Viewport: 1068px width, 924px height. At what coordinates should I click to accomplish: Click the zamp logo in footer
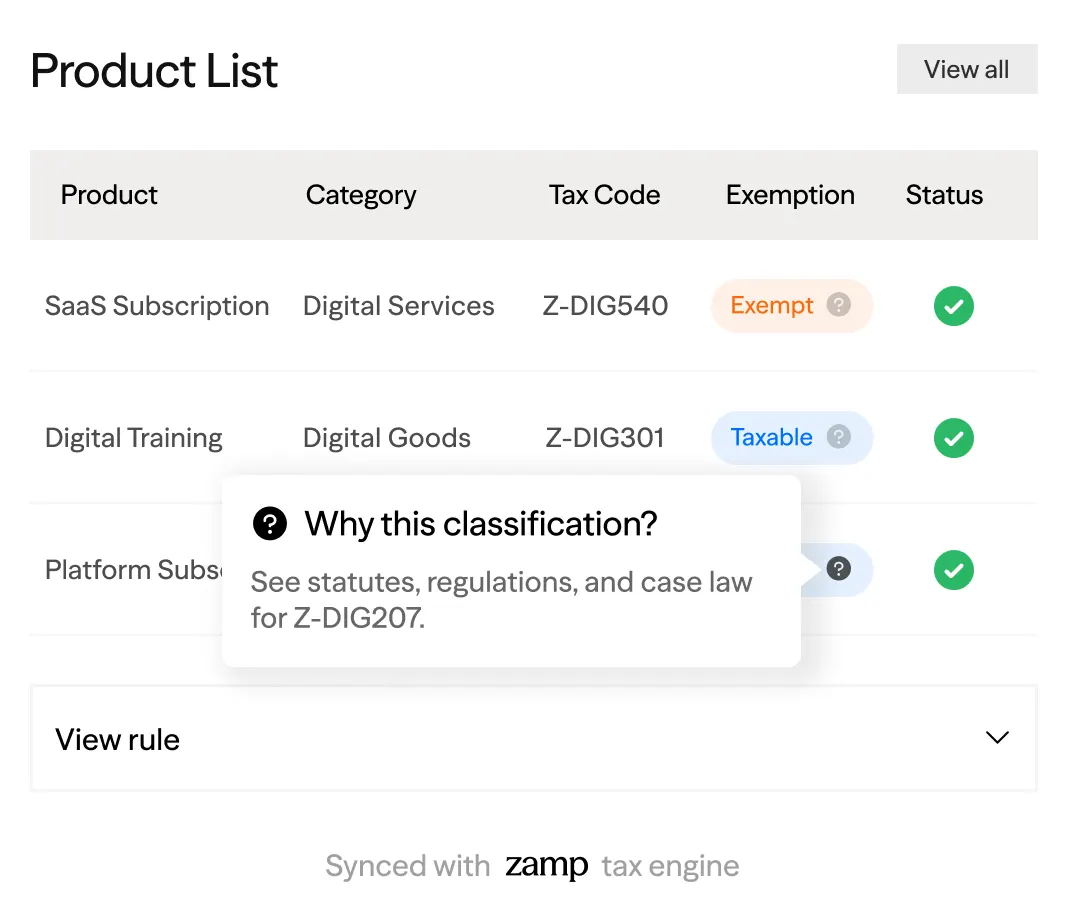546,866
